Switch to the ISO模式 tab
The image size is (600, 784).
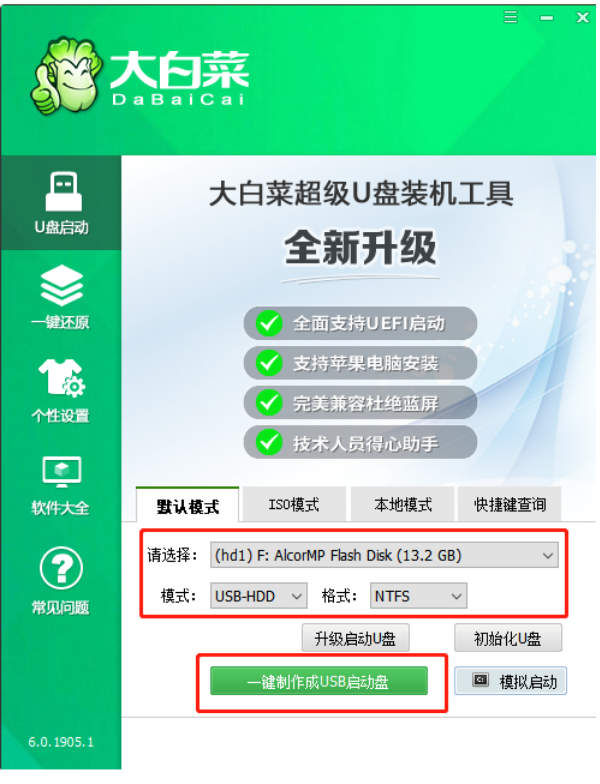click(294, 504)
